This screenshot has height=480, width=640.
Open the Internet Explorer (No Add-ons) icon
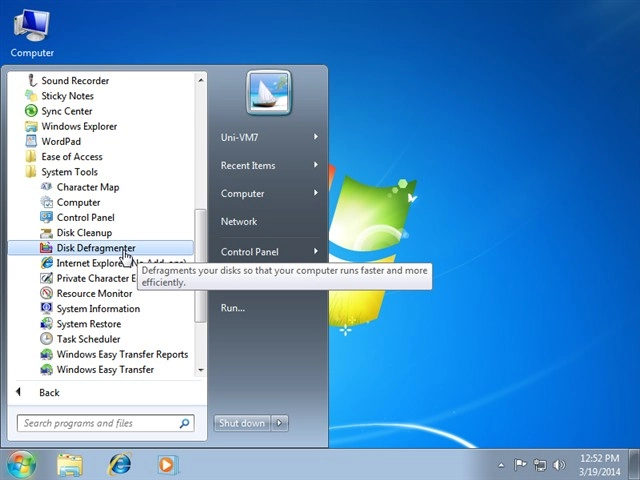[46, 263]
